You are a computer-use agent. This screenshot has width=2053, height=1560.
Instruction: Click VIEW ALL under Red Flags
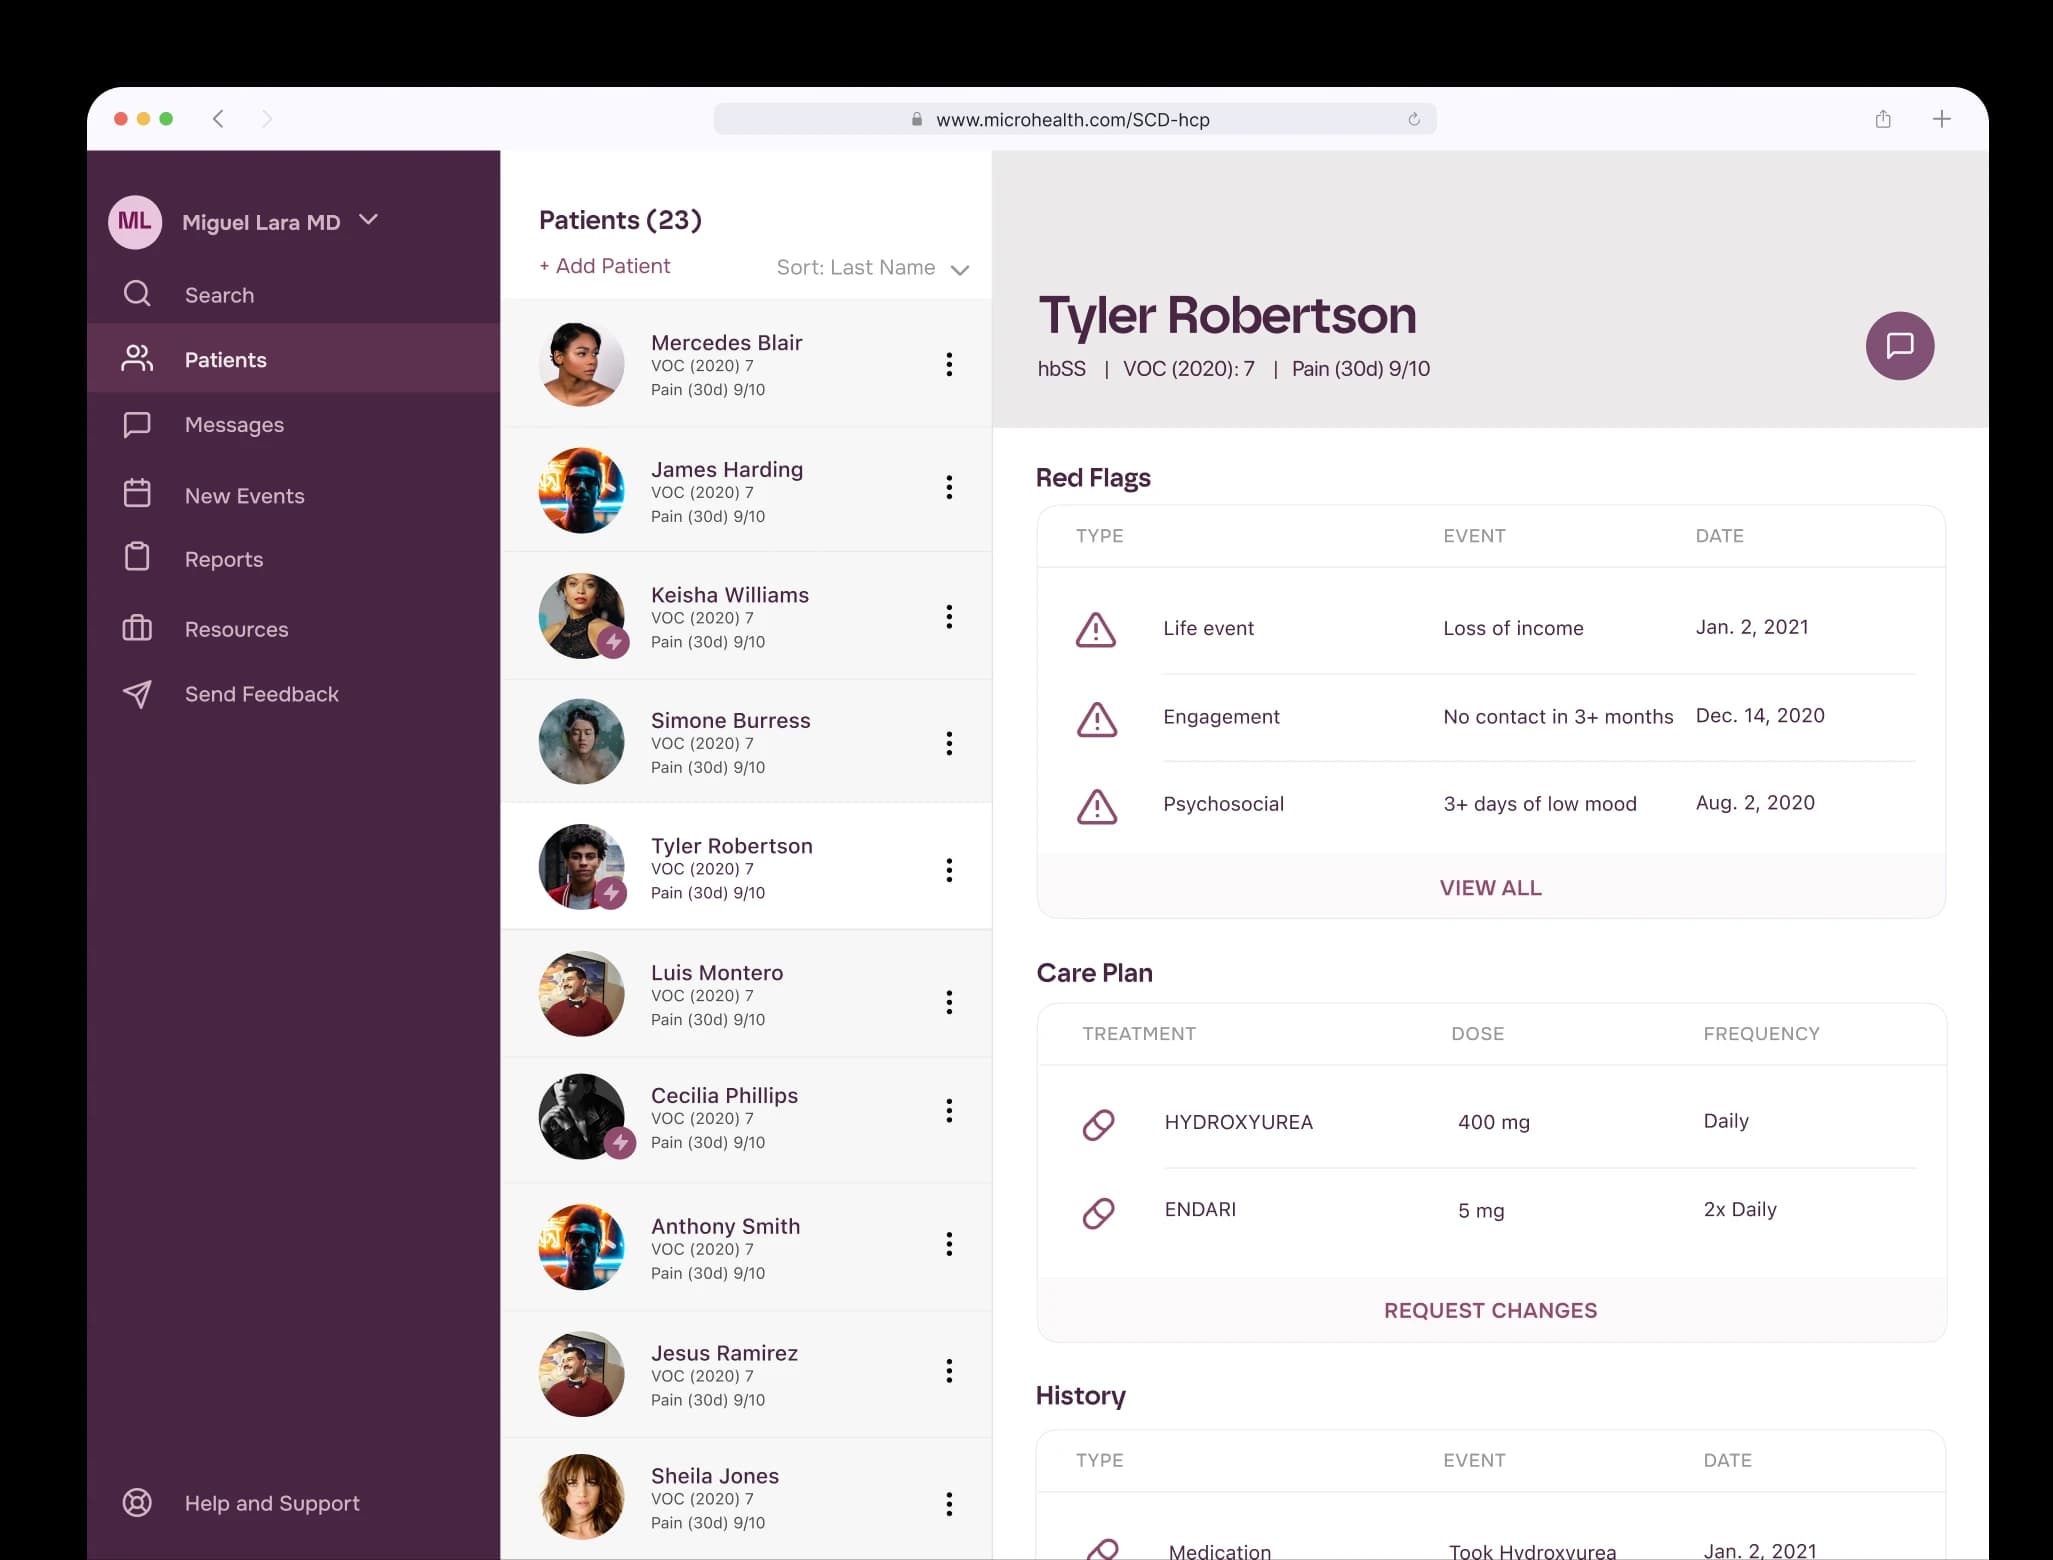1490,888
